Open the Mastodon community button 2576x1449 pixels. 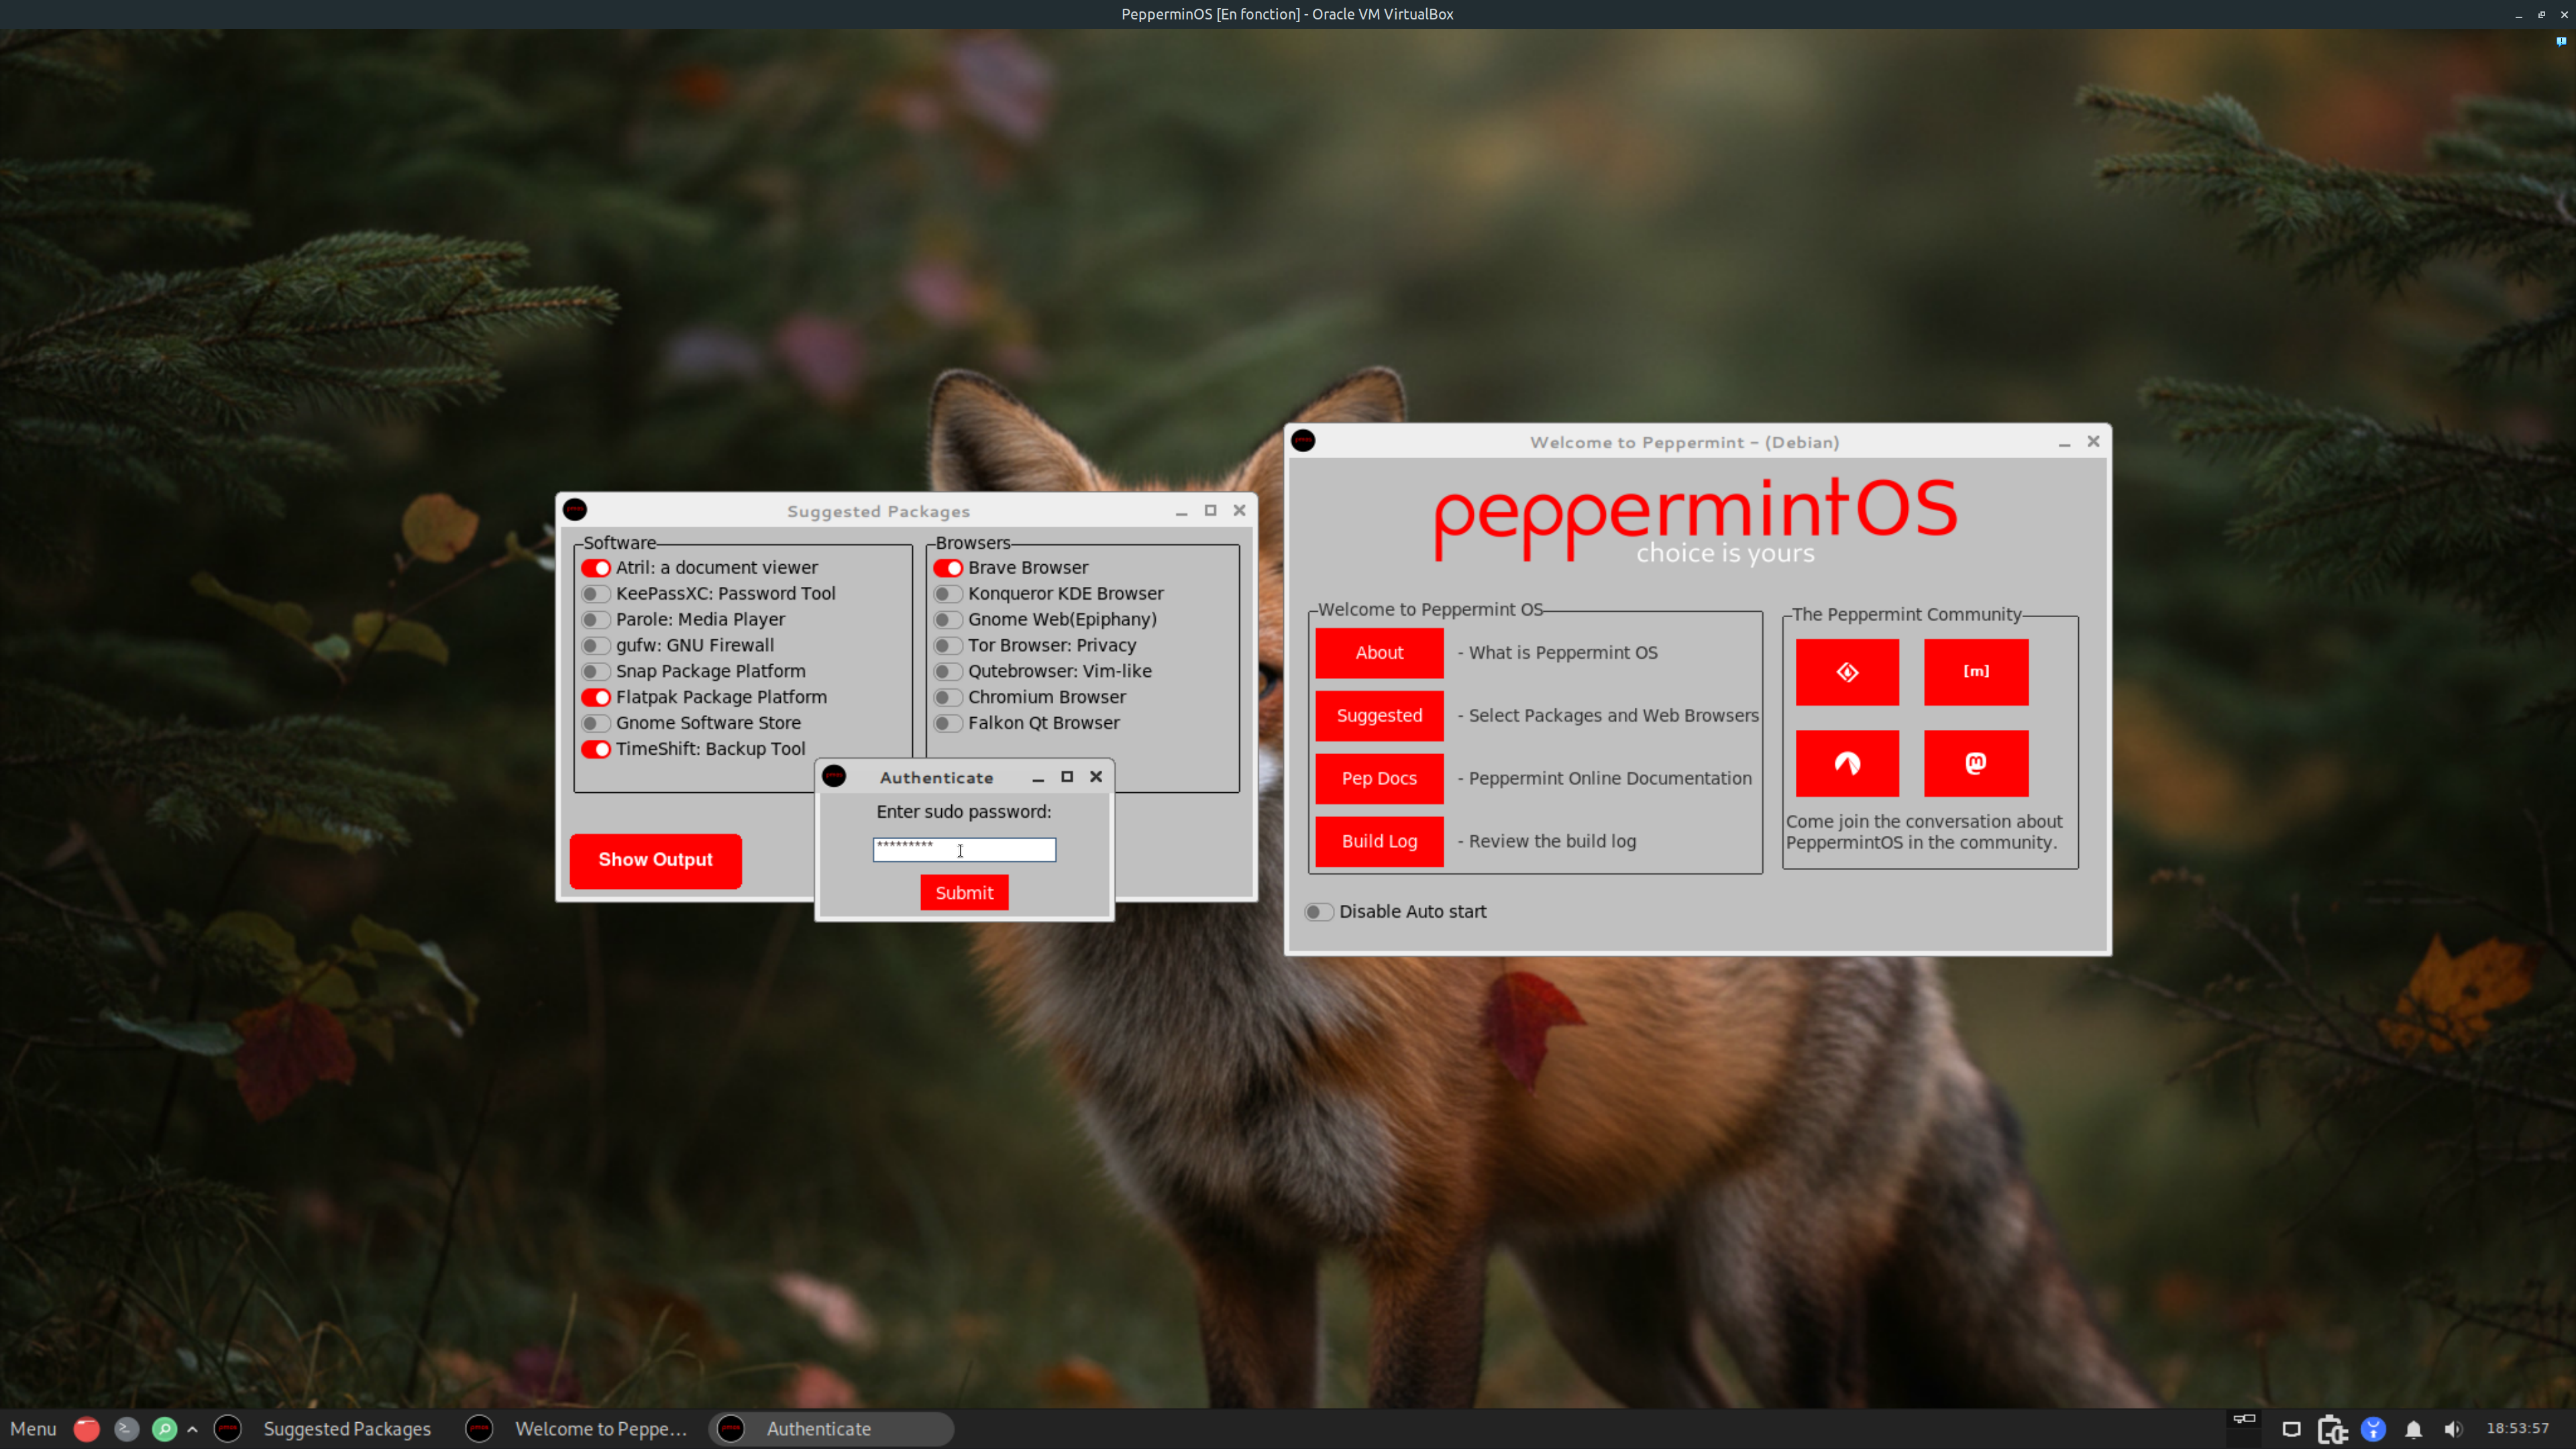(1975, 763)
